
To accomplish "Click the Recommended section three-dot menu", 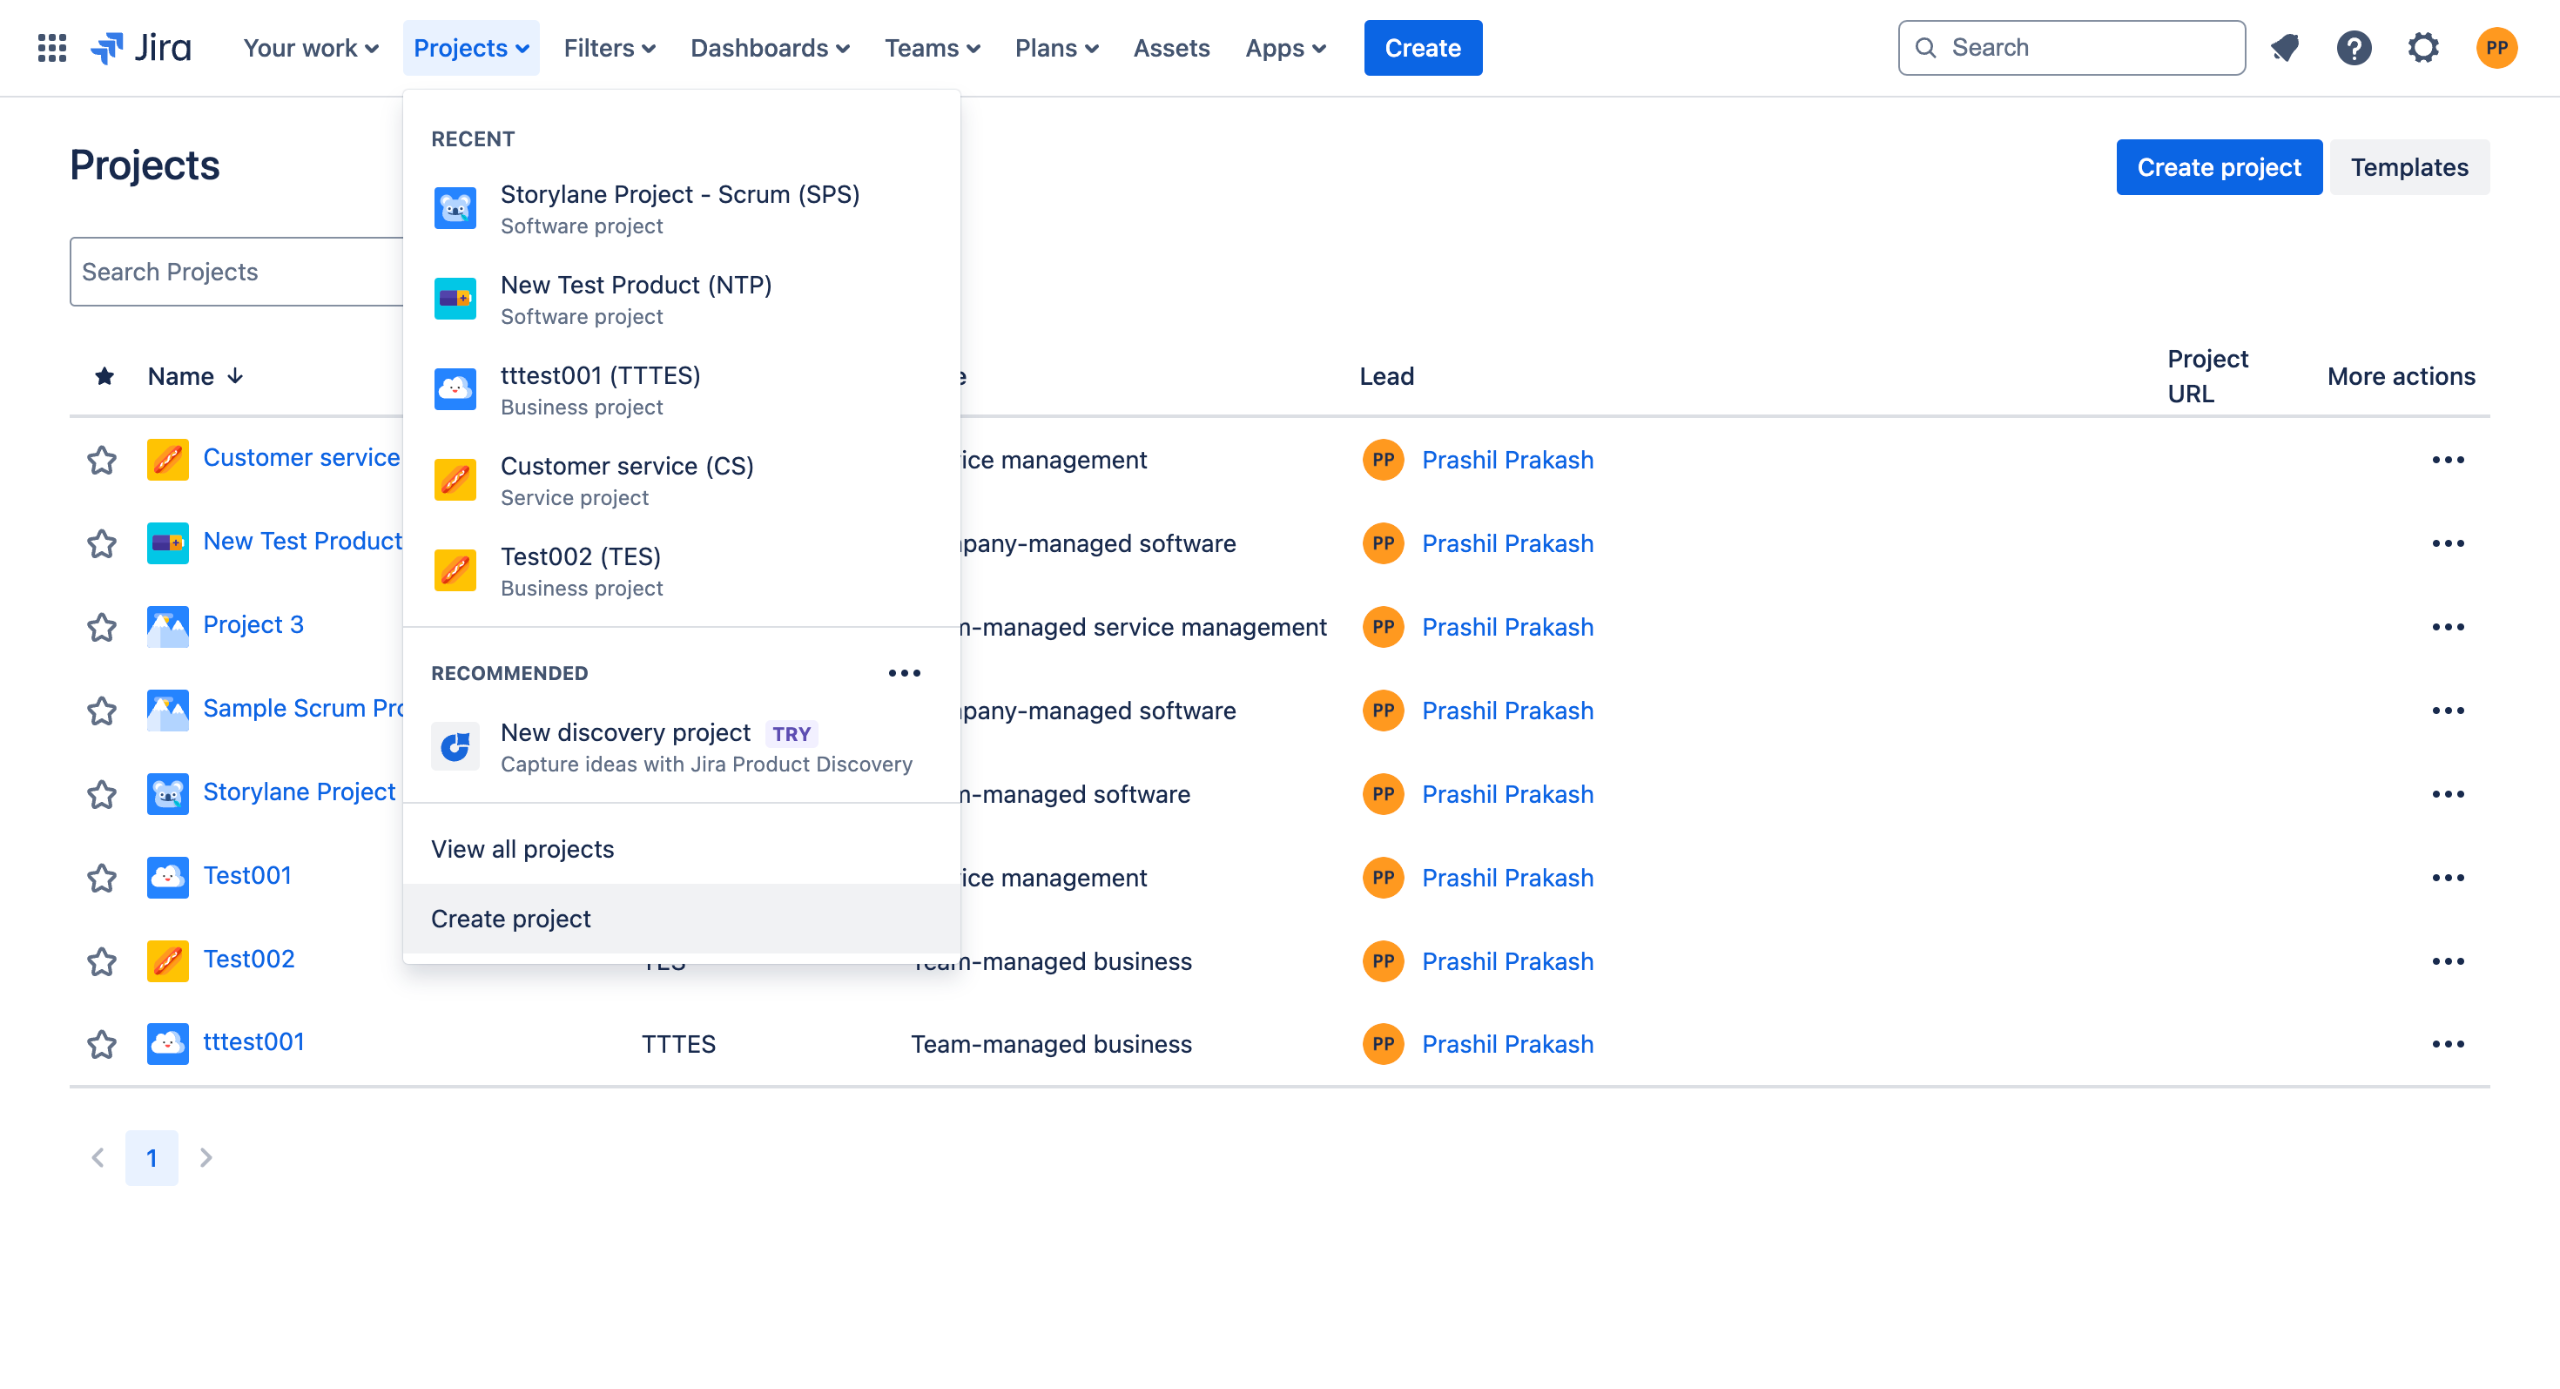I will click(x=904, y=673).
